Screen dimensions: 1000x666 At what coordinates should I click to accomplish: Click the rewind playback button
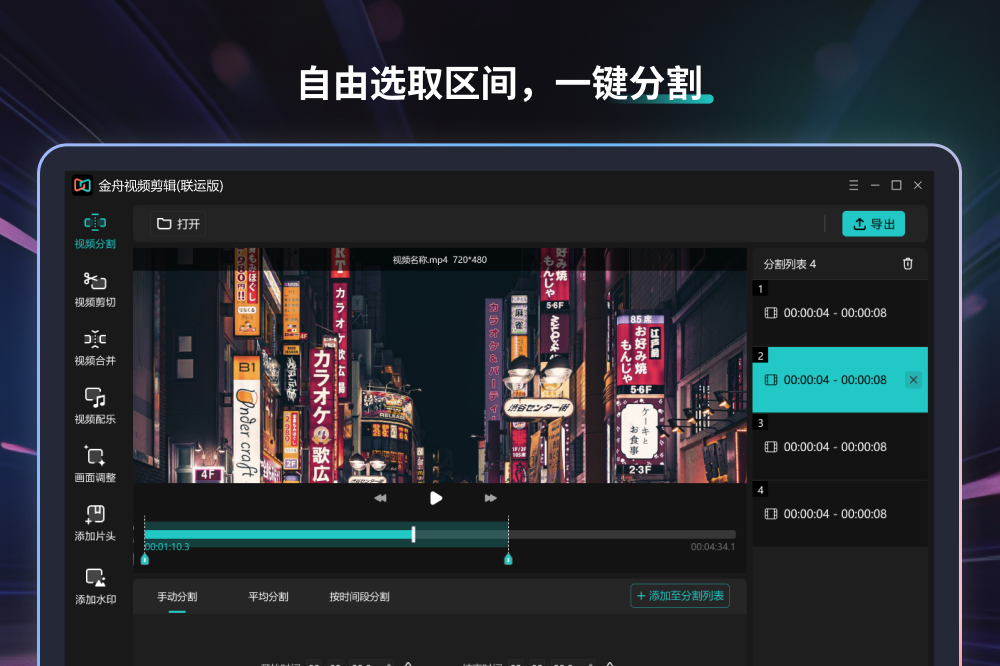[380, 498]
